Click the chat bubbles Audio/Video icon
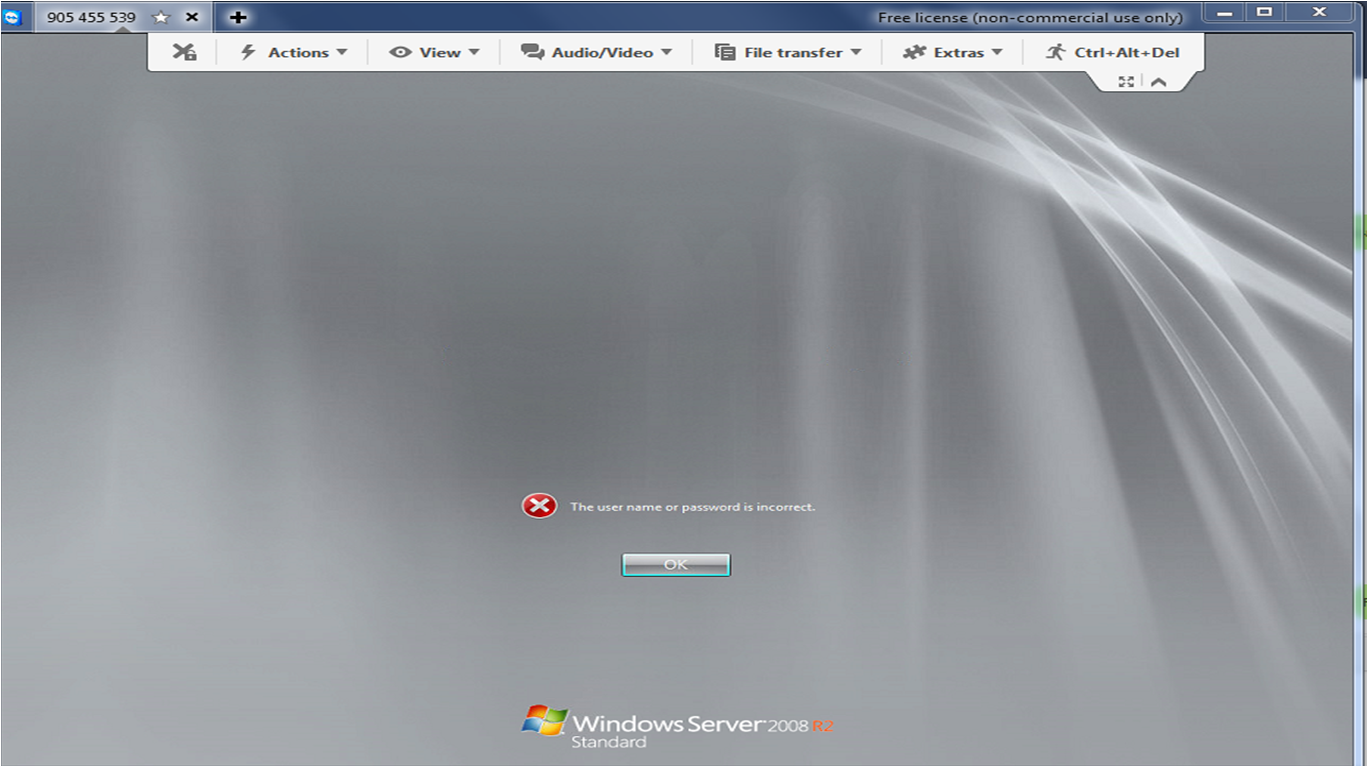Image resolution: width=1368 pixels, height=767 pixels. [x=532, y=52]
